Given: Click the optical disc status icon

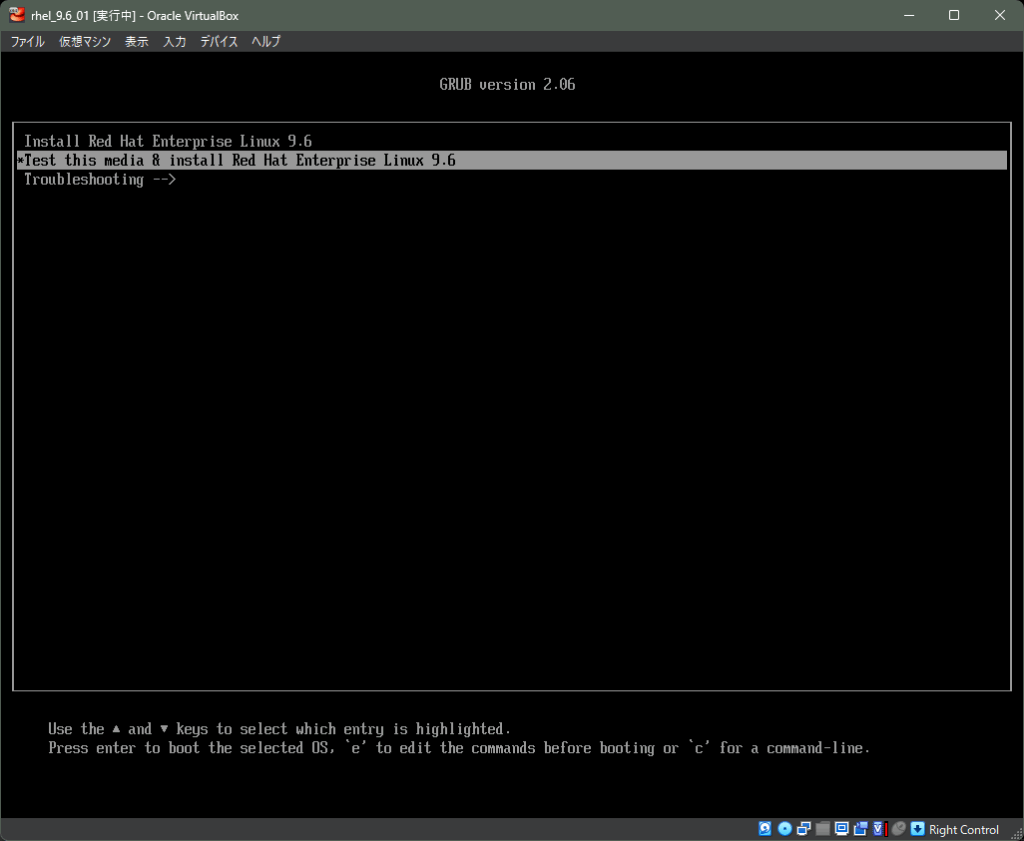Looking at the screenshot, I should click(x=785, y=829).
